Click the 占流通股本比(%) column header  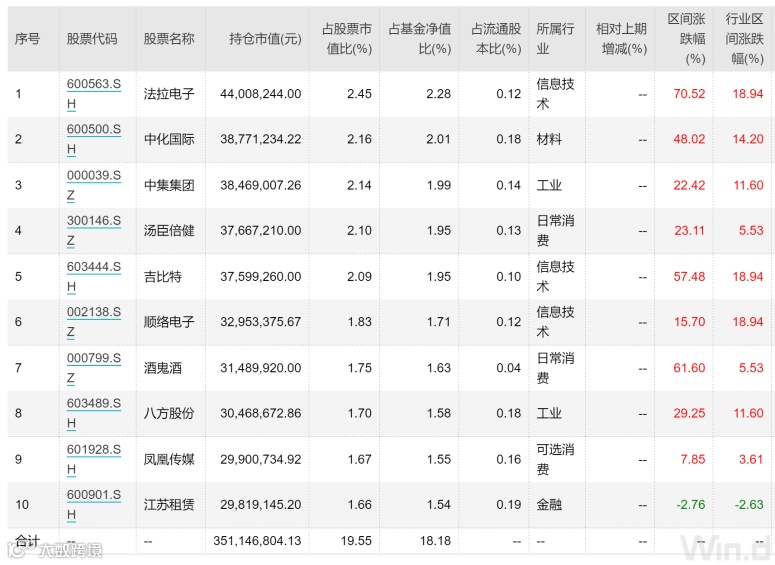(x=496, y=39)
